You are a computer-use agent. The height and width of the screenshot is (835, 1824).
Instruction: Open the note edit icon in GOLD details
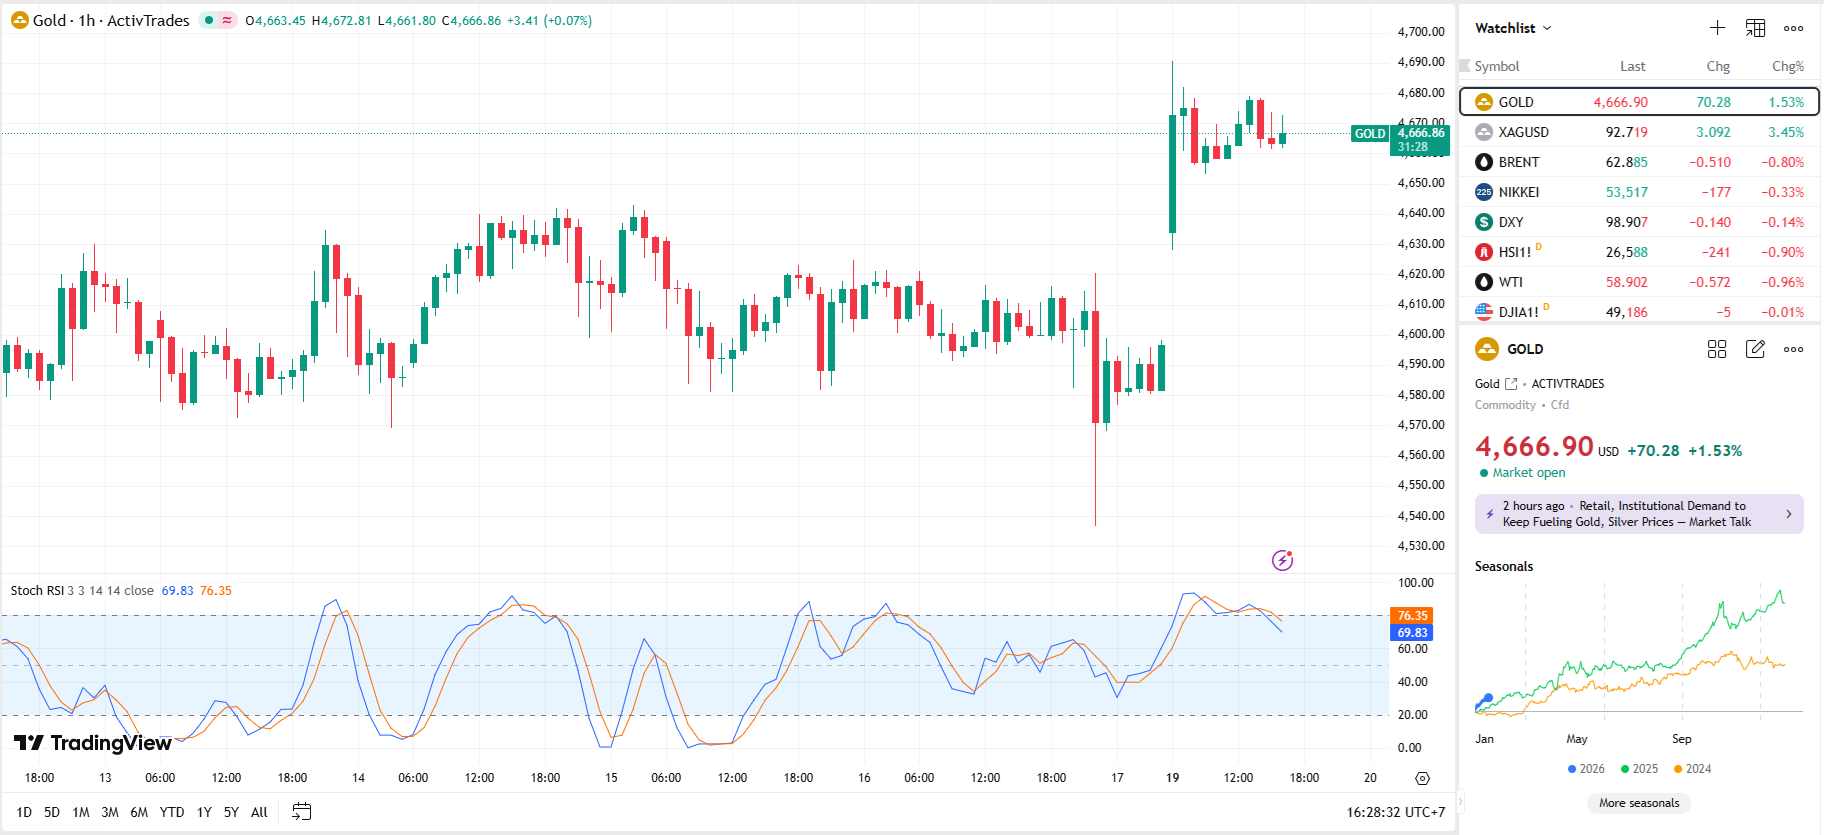1755,349
